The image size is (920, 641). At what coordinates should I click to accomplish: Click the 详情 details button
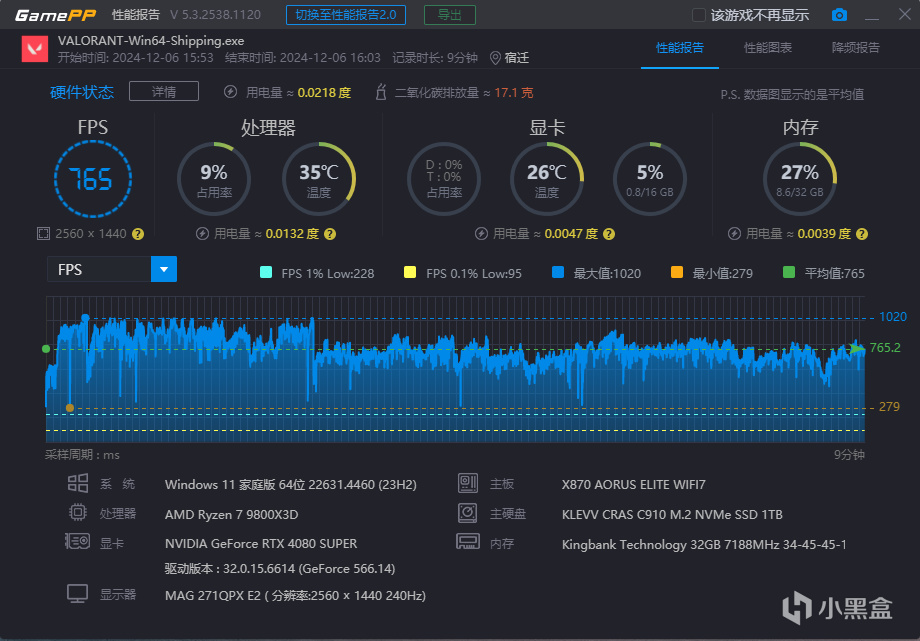coord(164,92)
